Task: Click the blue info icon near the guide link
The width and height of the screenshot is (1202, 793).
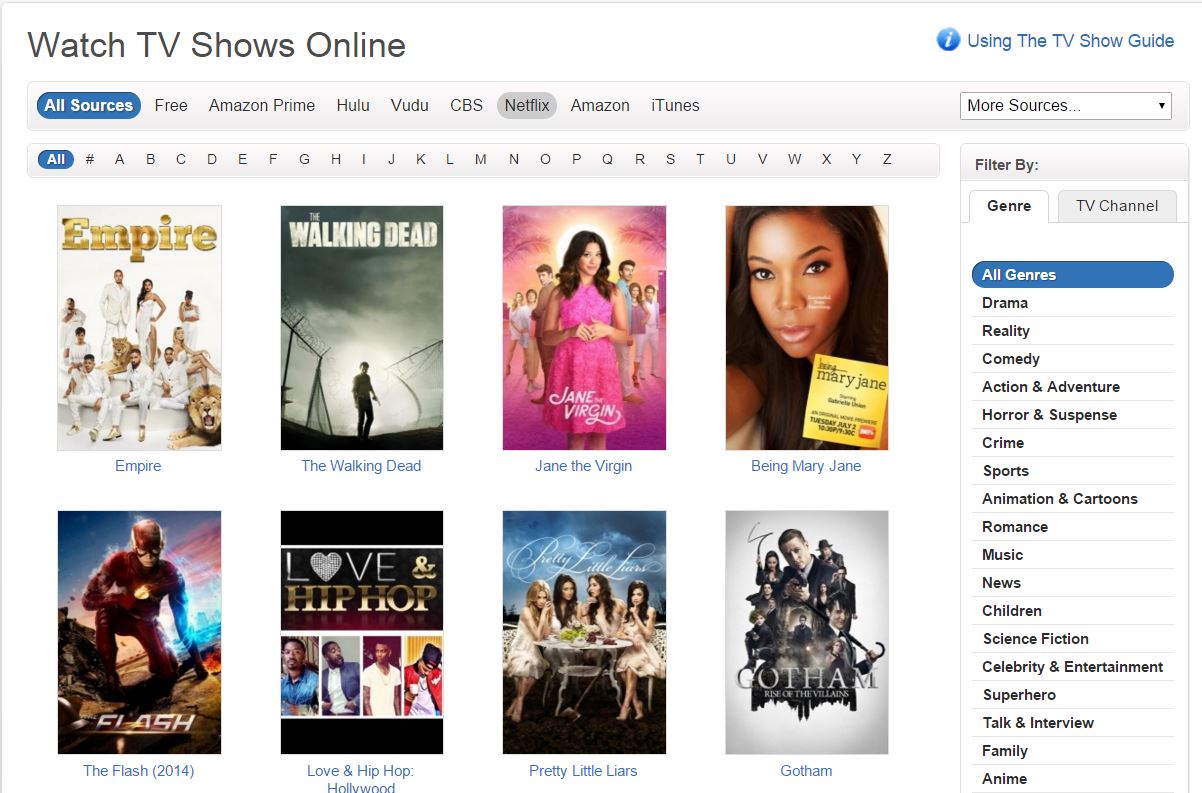Action: pos(947,40)
